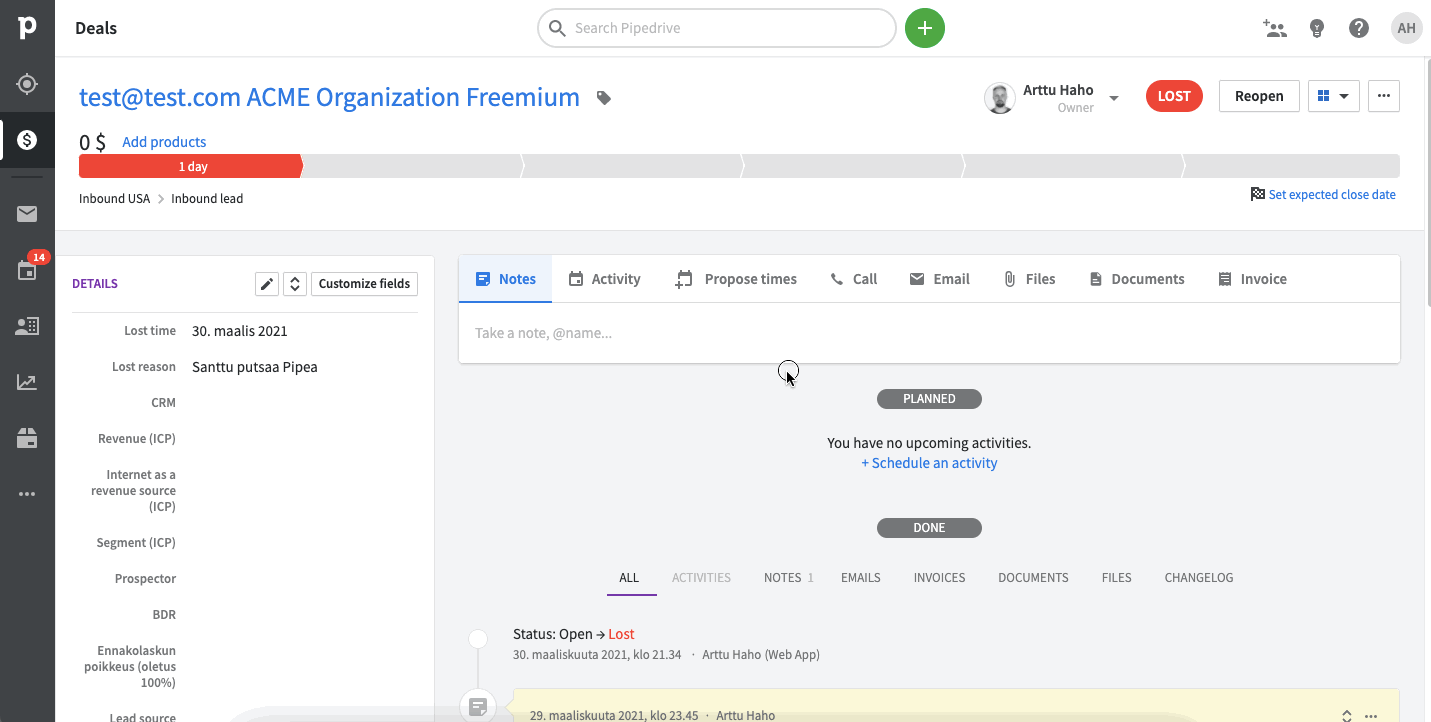1431x722 pixels.
Task: Open the Activities calendar icon with badge 14
Action: coord(27,270)
